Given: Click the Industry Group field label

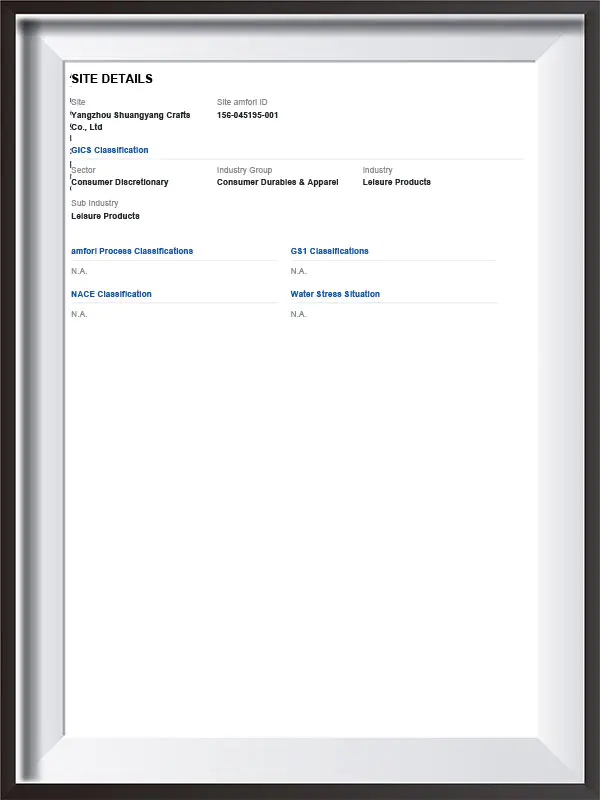Looking at the screenshot, I should tap(244, 170).
